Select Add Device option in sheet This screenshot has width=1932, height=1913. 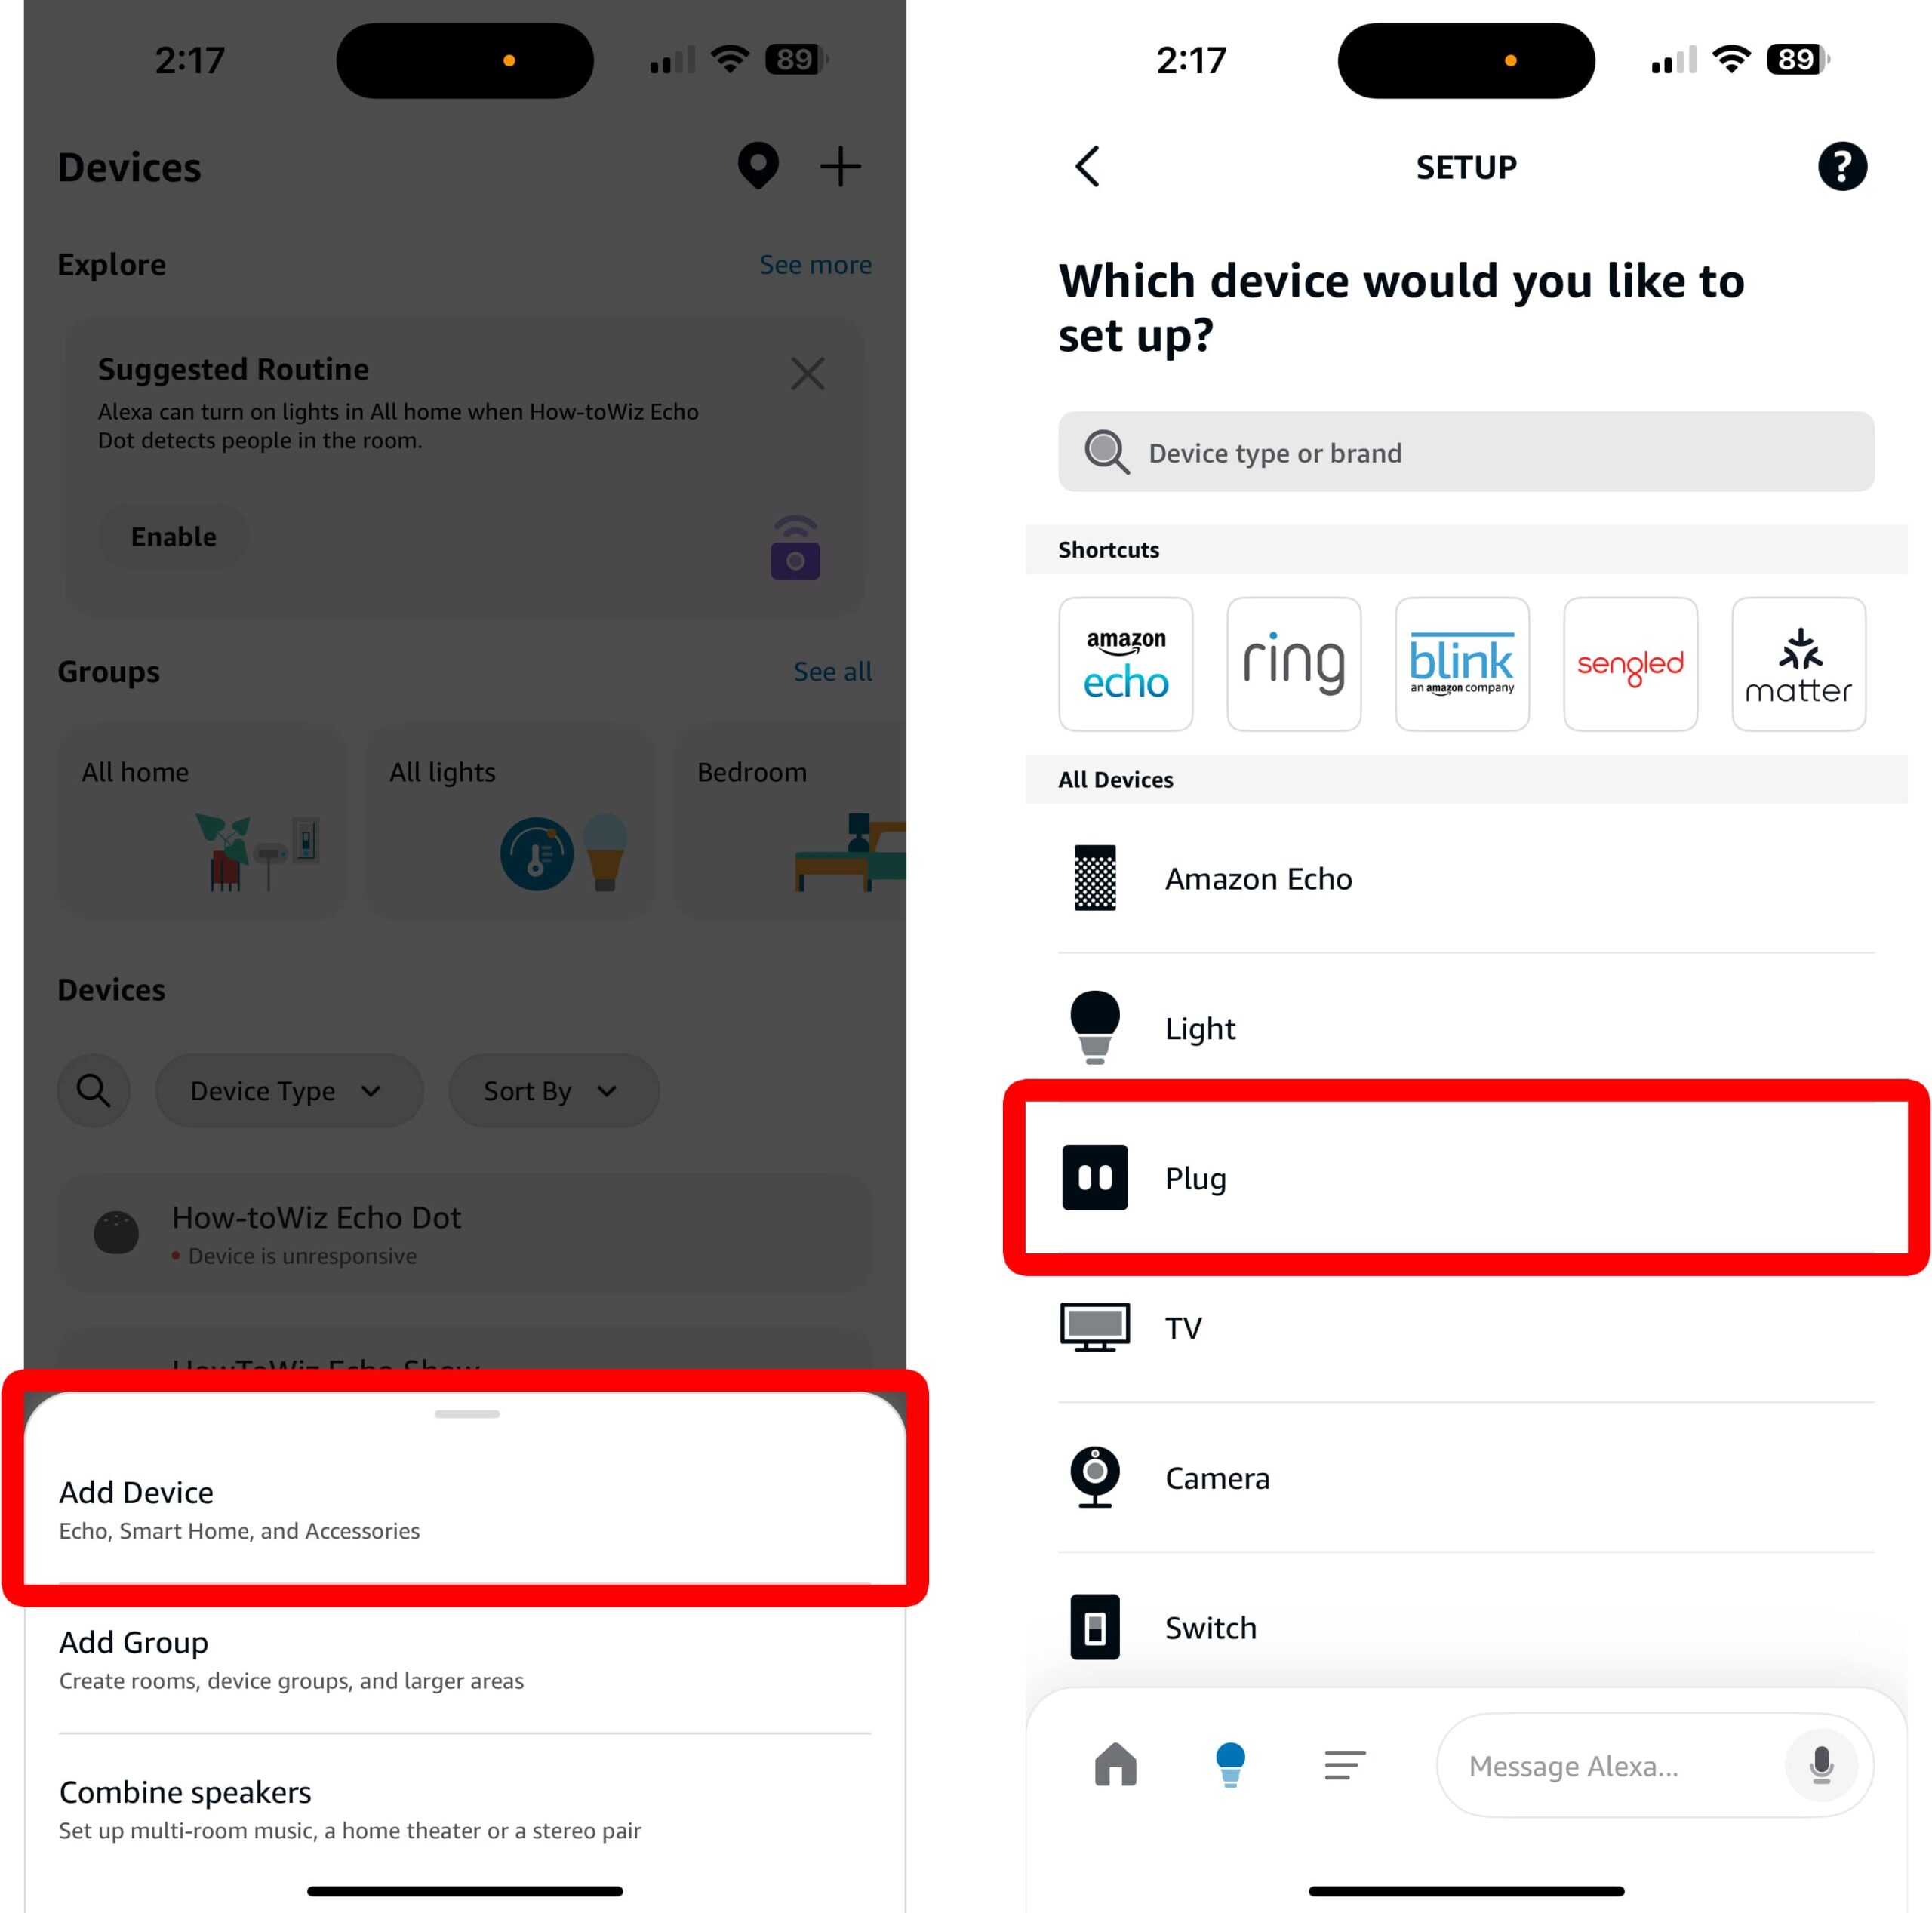465,1509
